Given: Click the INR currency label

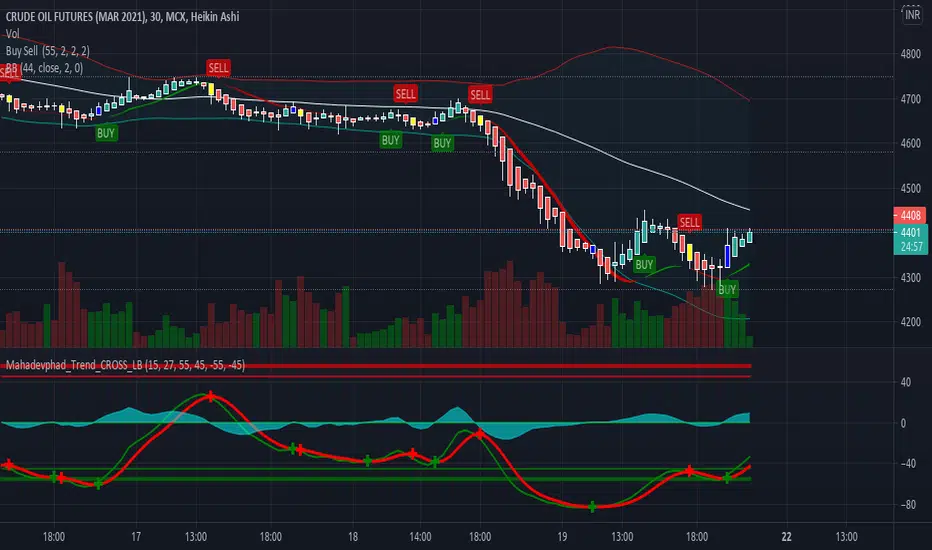Looking at the screenshot, I should [x=912, y=15].
